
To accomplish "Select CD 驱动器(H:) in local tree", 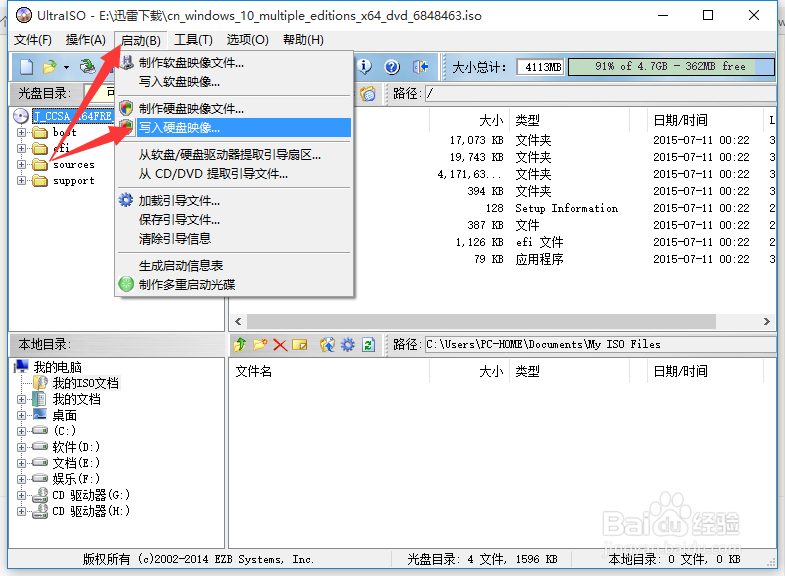I will coord(91,511).
